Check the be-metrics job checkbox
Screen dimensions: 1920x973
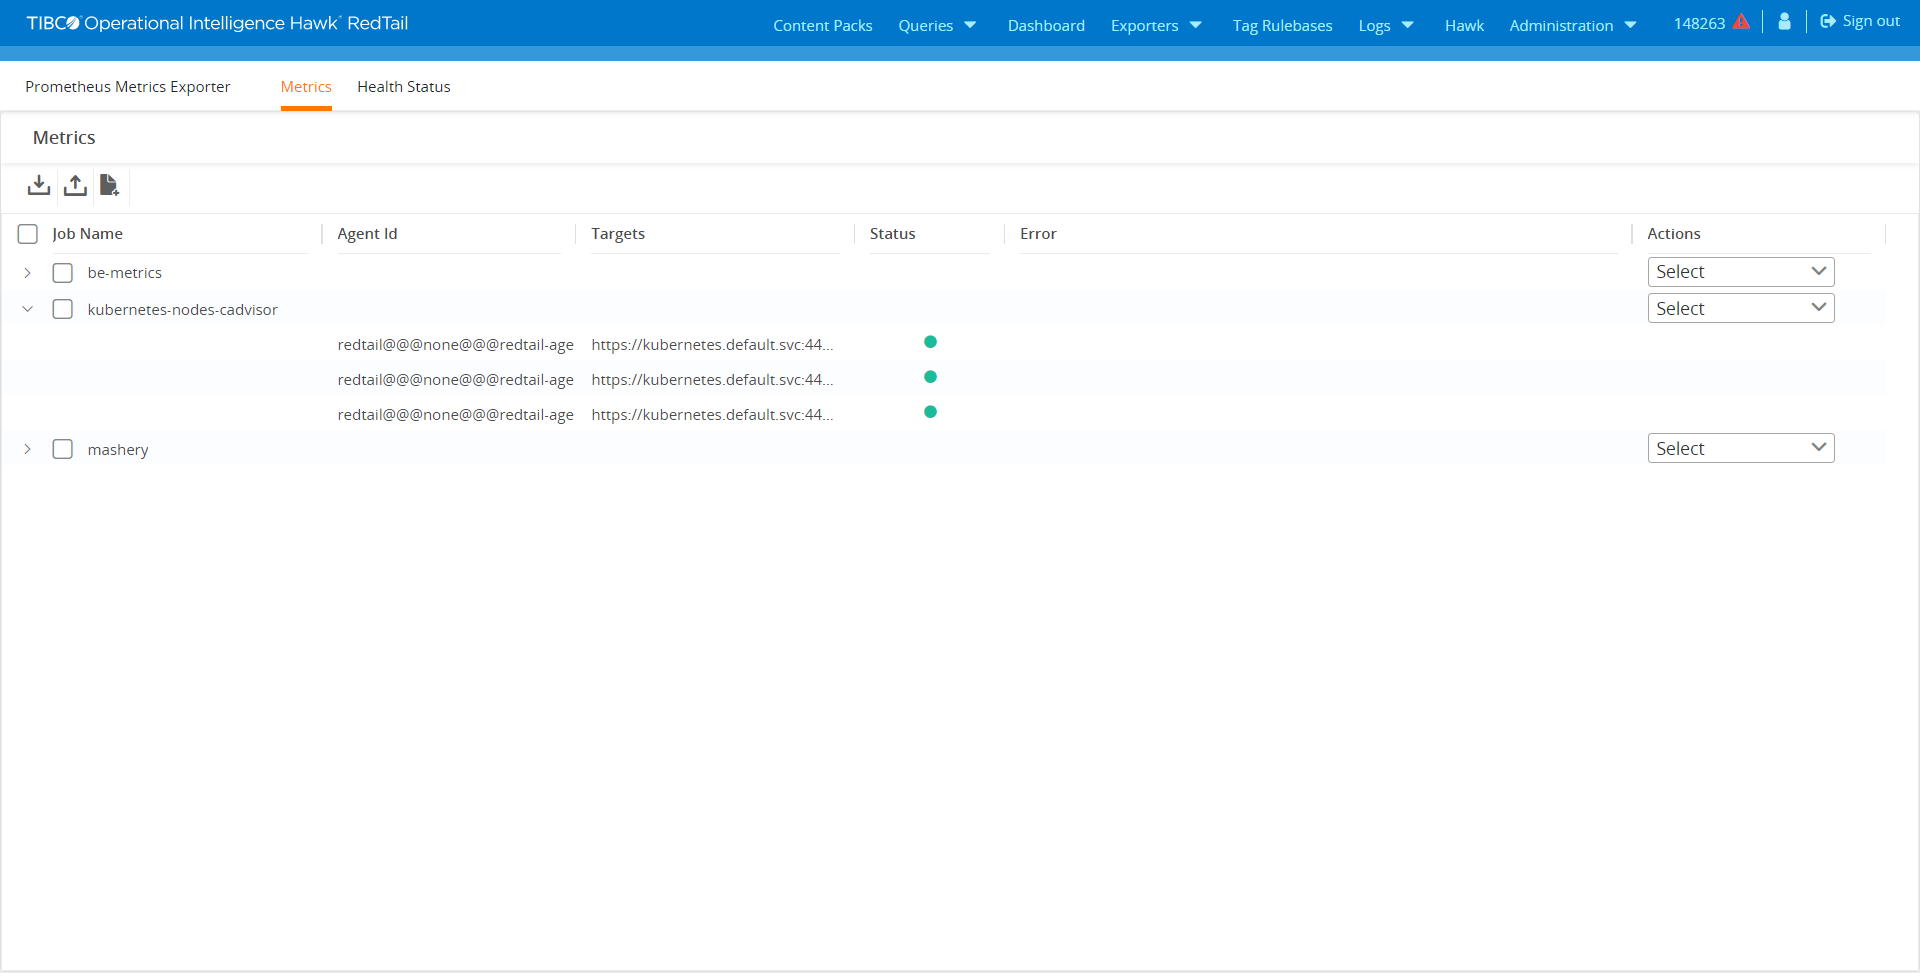(x=63, y=273)
